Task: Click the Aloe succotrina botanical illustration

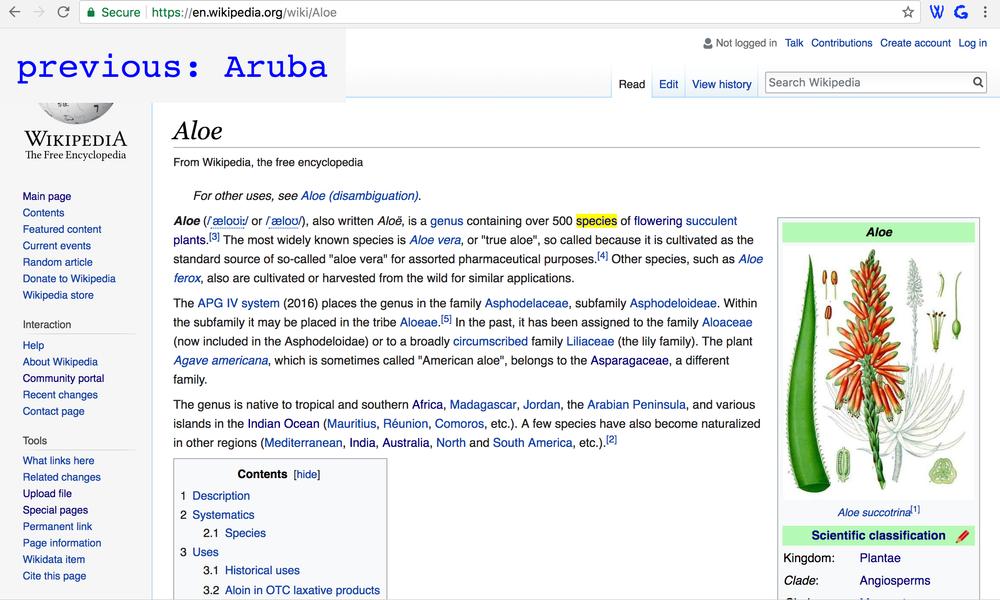Action: [x=879, y=372]
